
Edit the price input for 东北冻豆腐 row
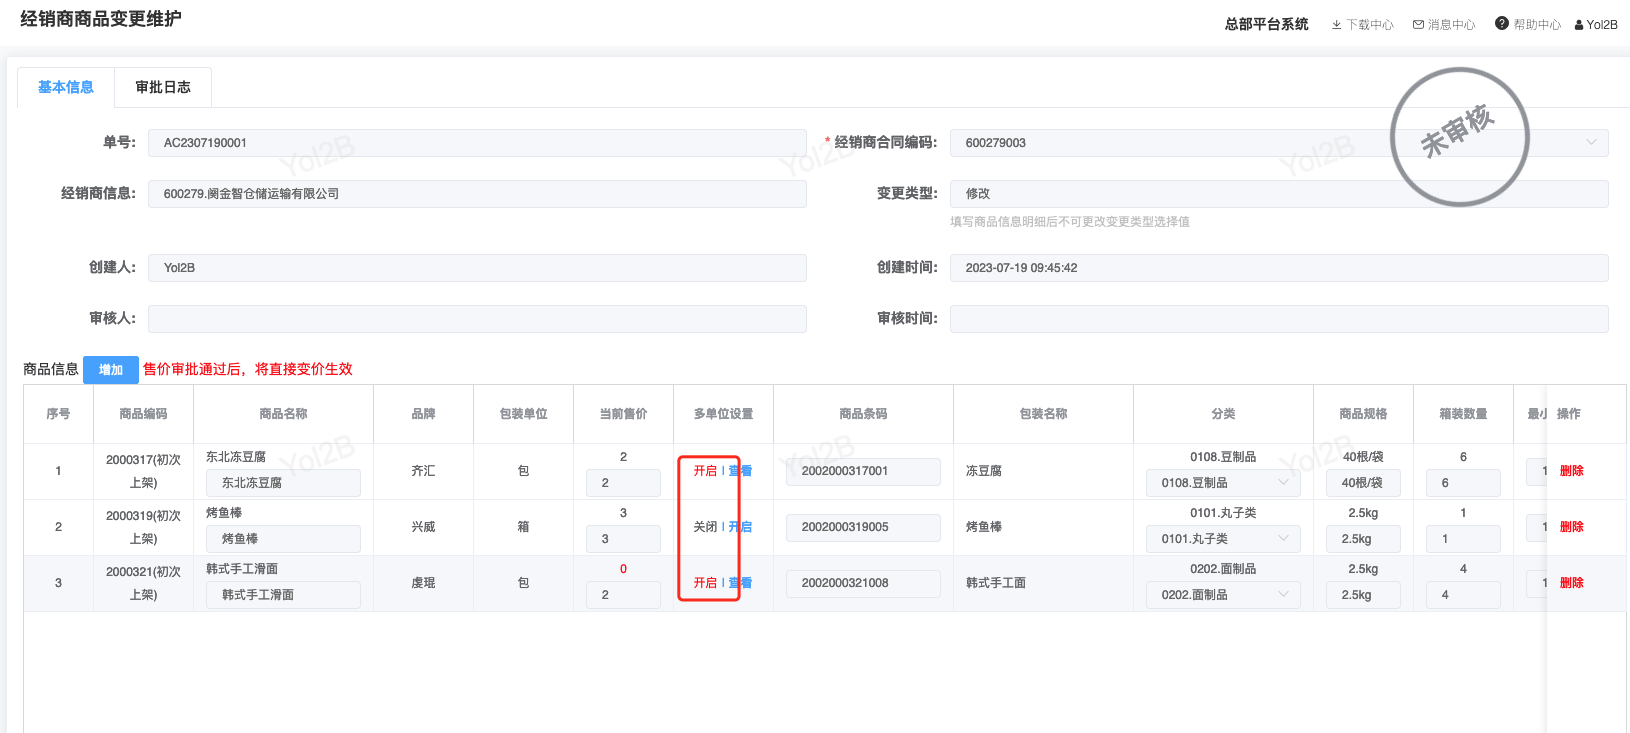tap(623, 483)
